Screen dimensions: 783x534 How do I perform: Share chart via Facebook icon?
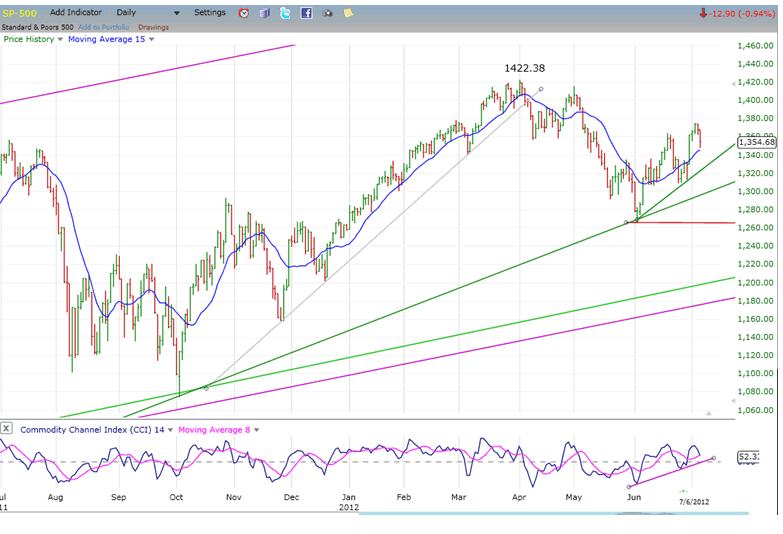[x=306, y=13]
